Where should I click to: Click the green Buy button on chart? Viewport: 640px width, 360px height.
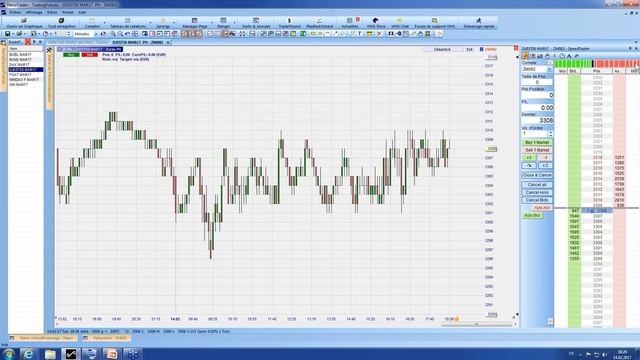click(x=71, y=55)
